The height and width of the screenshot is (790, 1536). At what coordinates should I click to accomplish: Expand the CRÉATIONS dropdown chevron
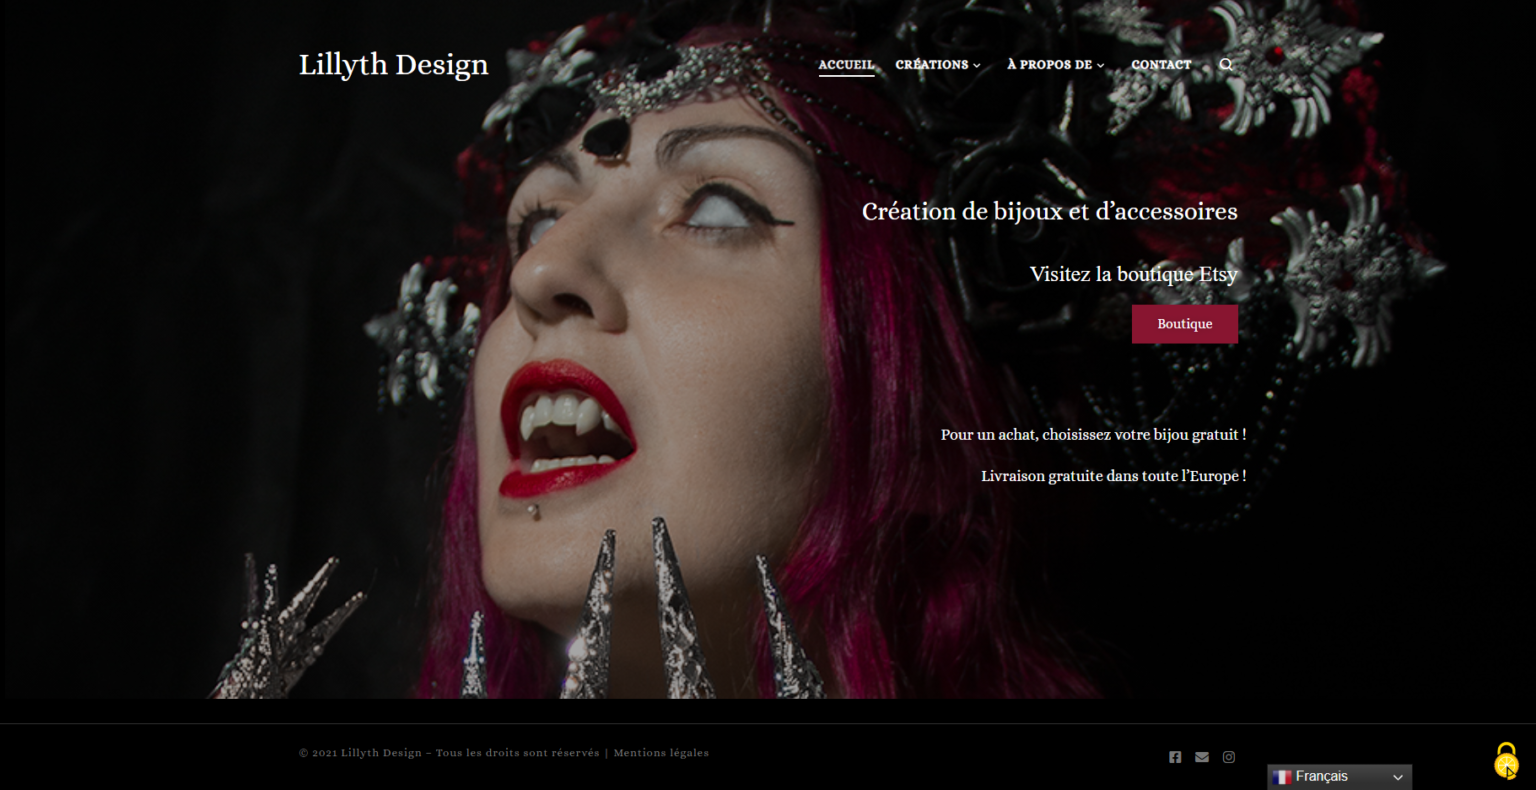point(976,65)
